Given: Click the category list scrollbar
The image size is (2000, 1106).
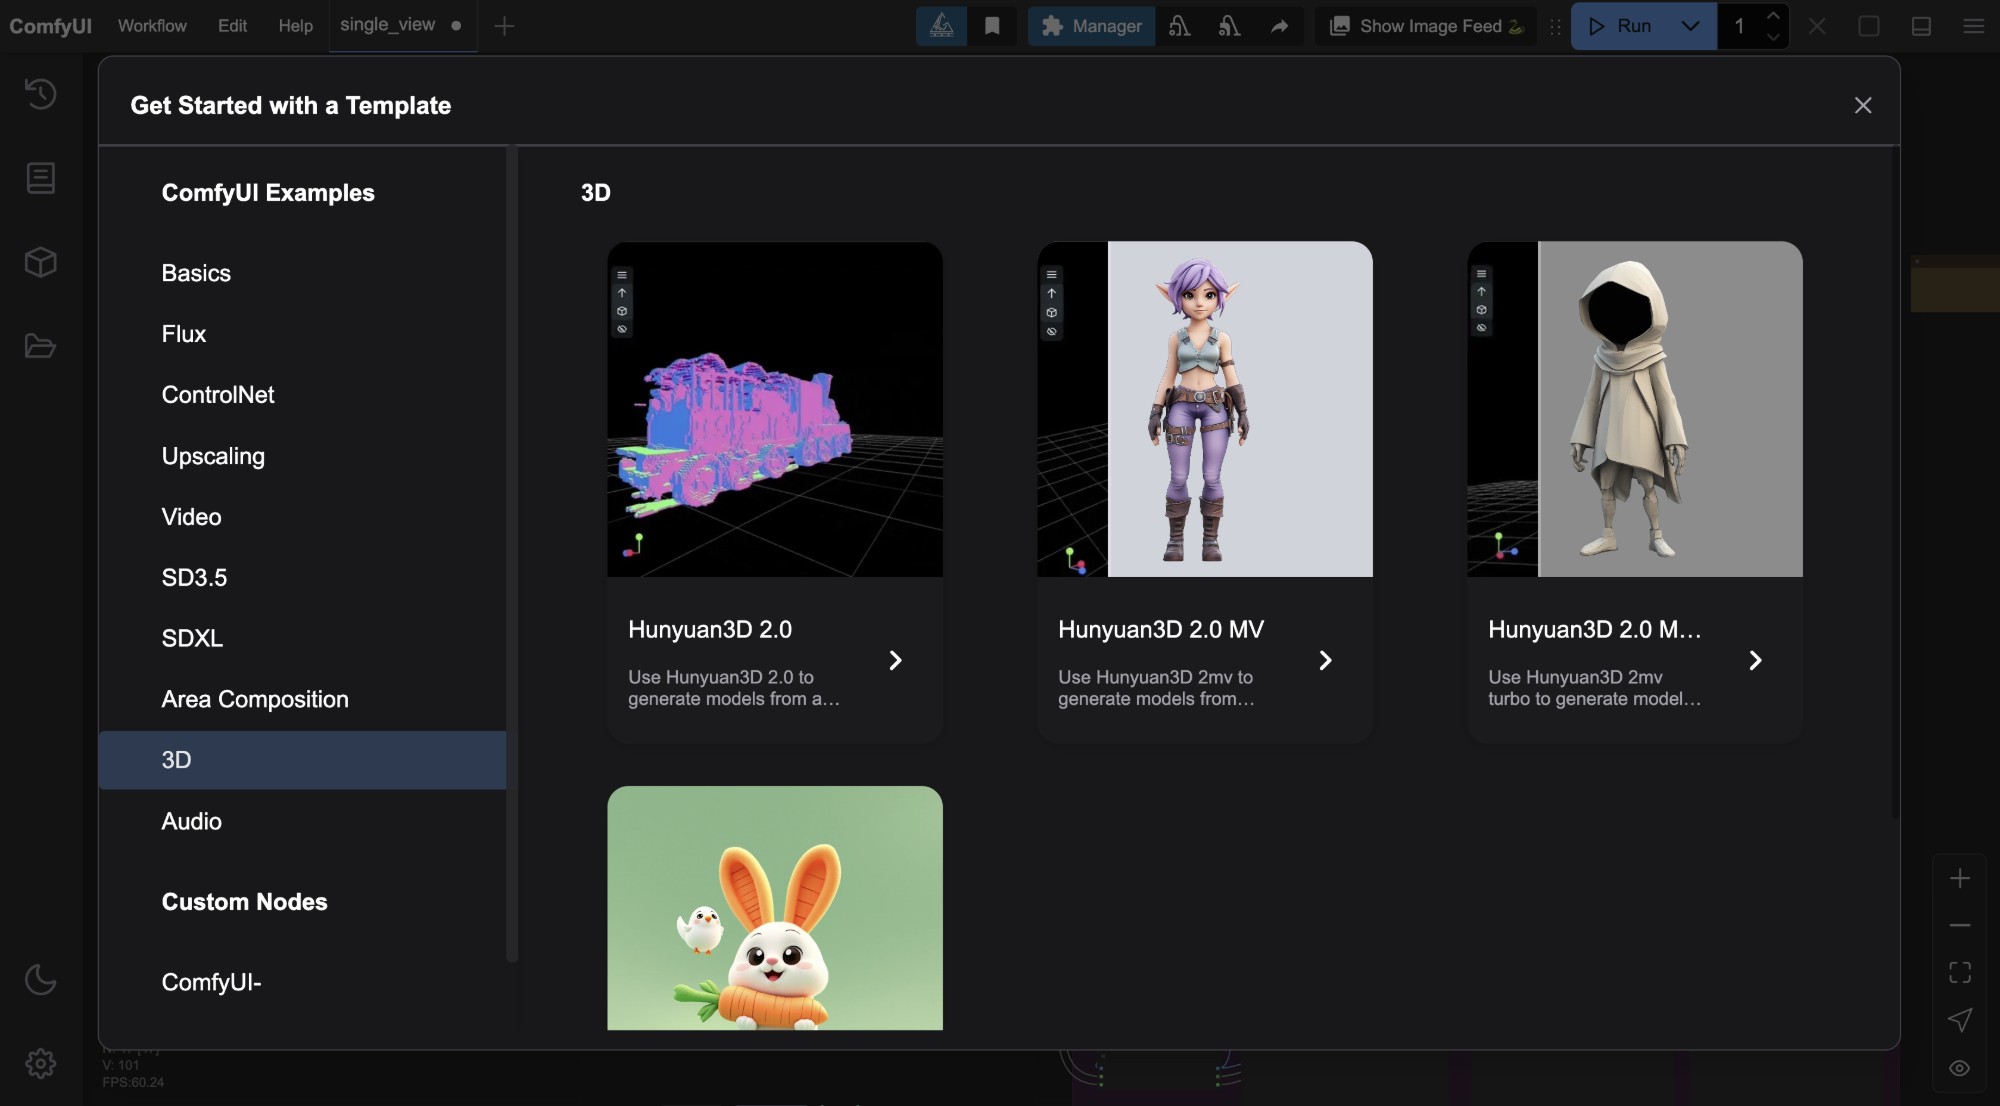Looking at the screenshot, I should point(512,555).
